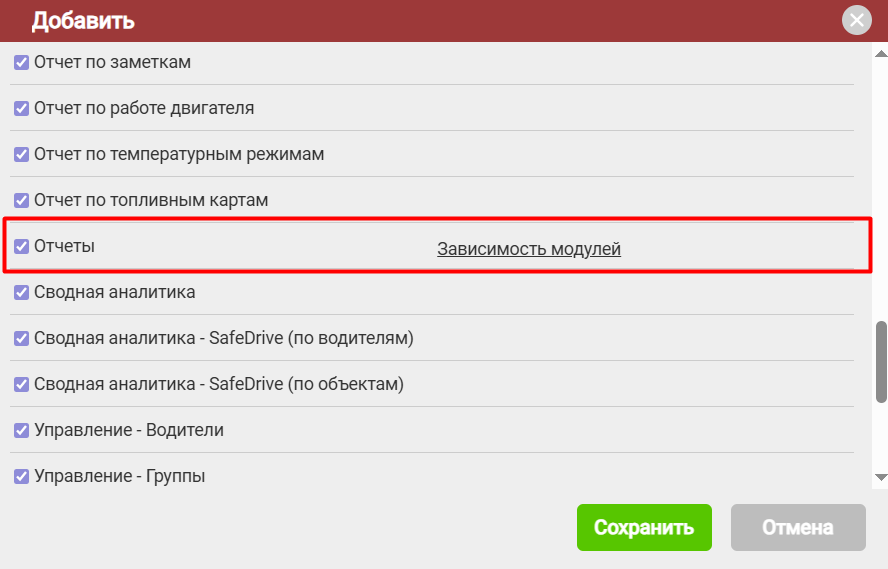
Task: Open the Зависимость модулей link
Action: pyautogui.click(x=528, y=249)
